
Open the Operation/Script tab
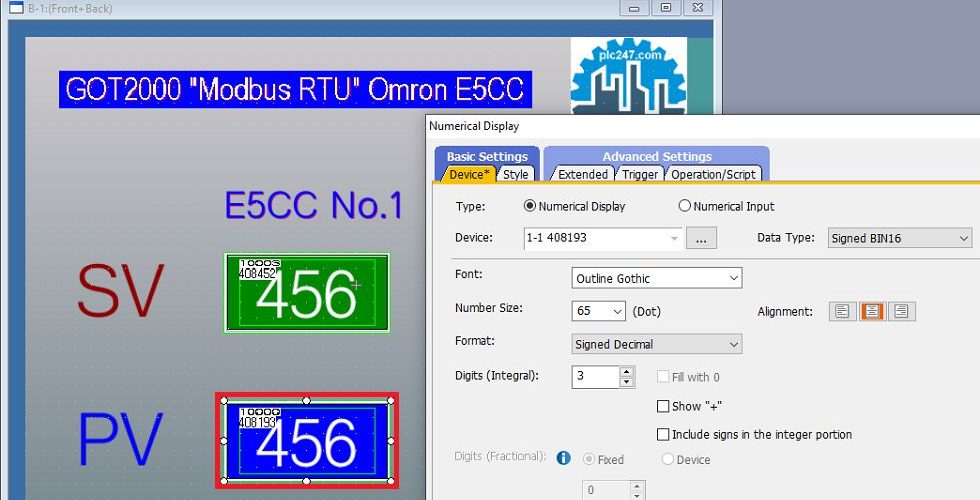tap(713, 174)
